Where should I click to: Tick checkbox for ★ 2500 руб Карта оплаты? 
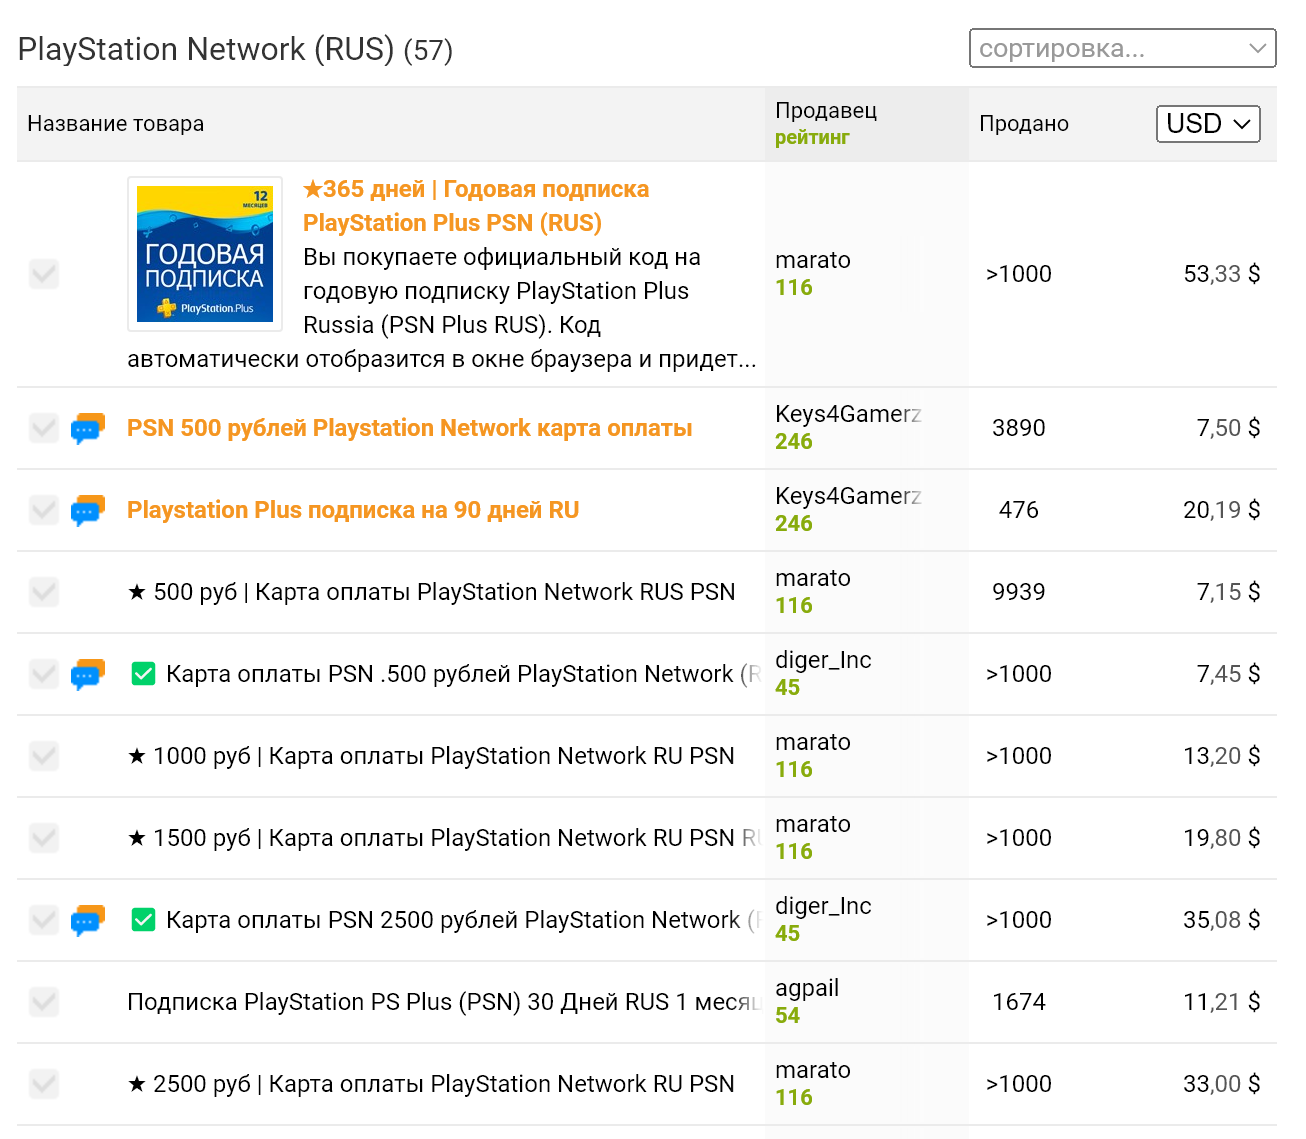[44, 1084]
